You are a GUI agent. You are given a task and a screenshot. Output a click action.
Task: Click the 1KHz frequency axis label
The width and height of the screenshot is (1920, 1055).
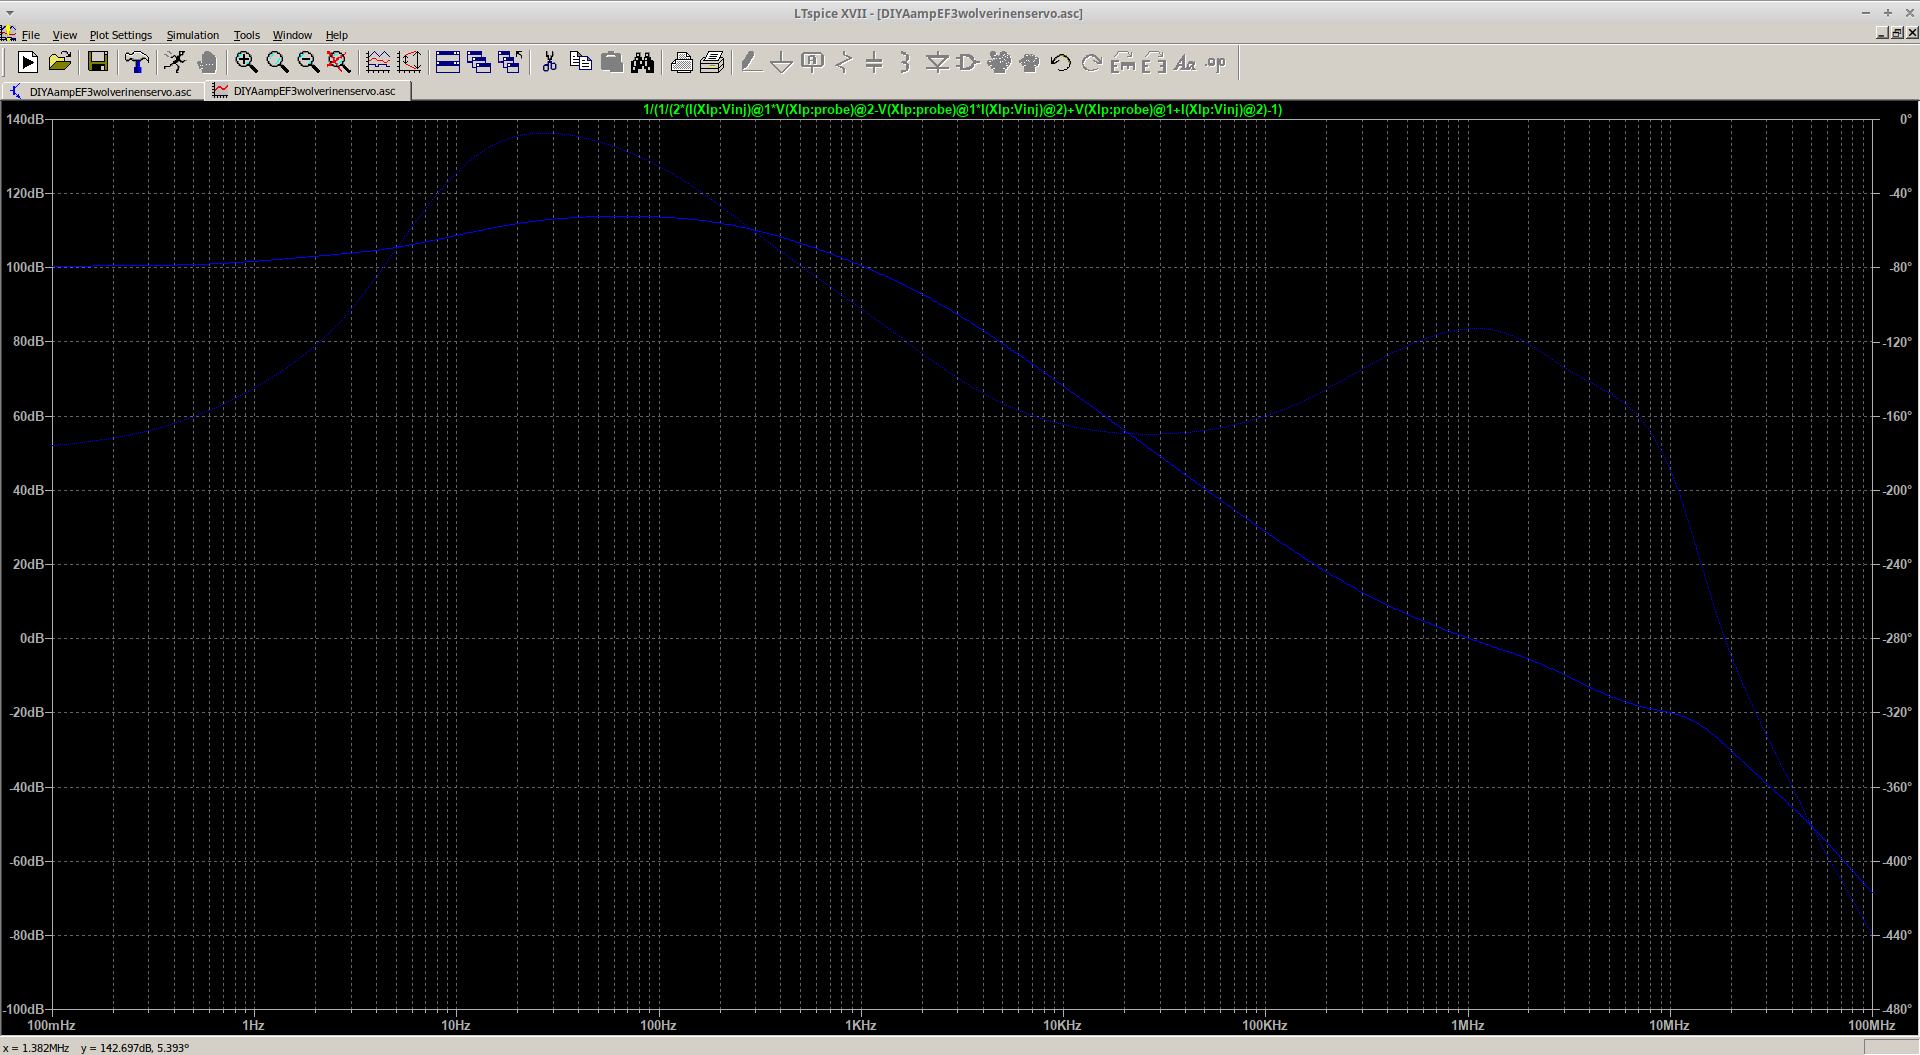pos(861,1025)
